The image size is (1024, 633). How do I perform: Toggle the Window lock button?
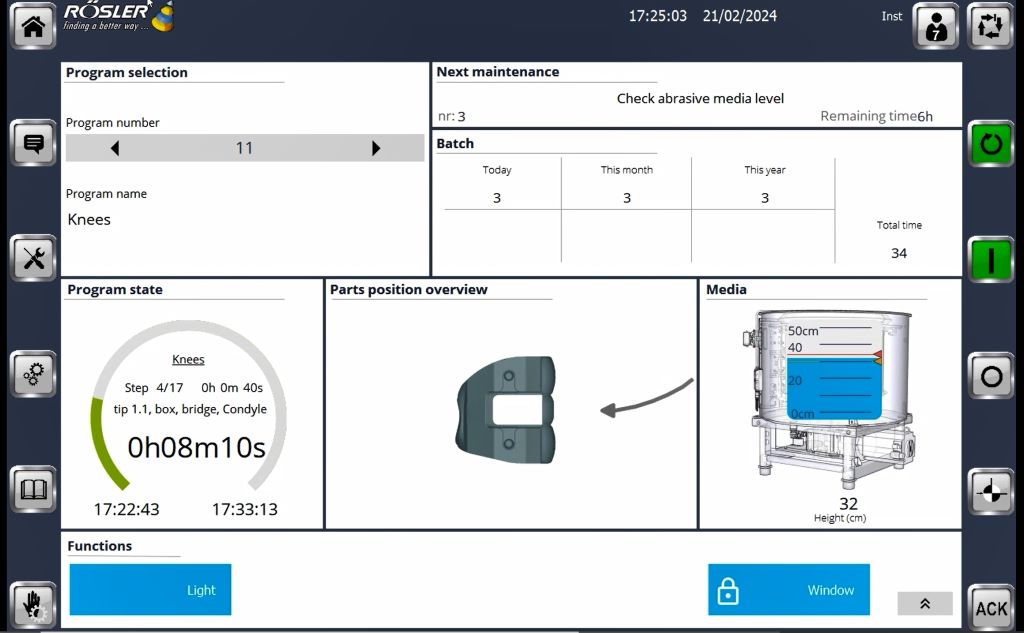(x=789, y=589)
